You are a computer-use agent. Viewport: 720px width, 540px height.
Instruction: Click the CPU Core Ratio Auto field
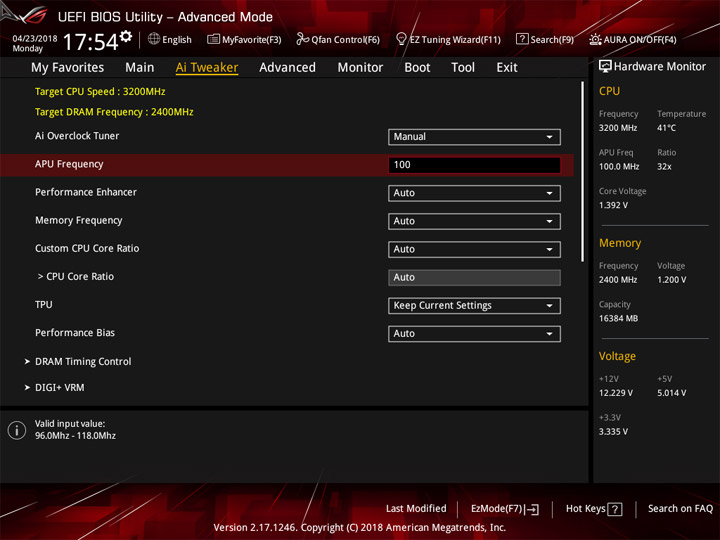click(x=474, y=277)
